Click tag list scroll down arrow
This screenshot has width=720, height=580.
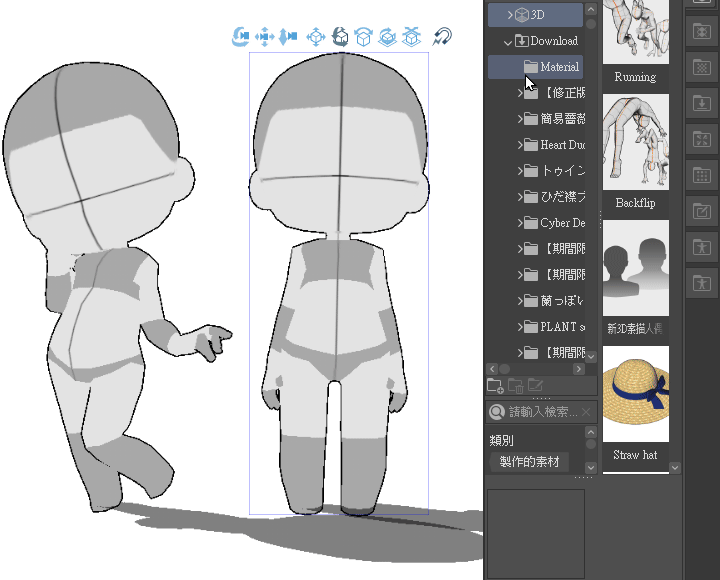(591, 467)
